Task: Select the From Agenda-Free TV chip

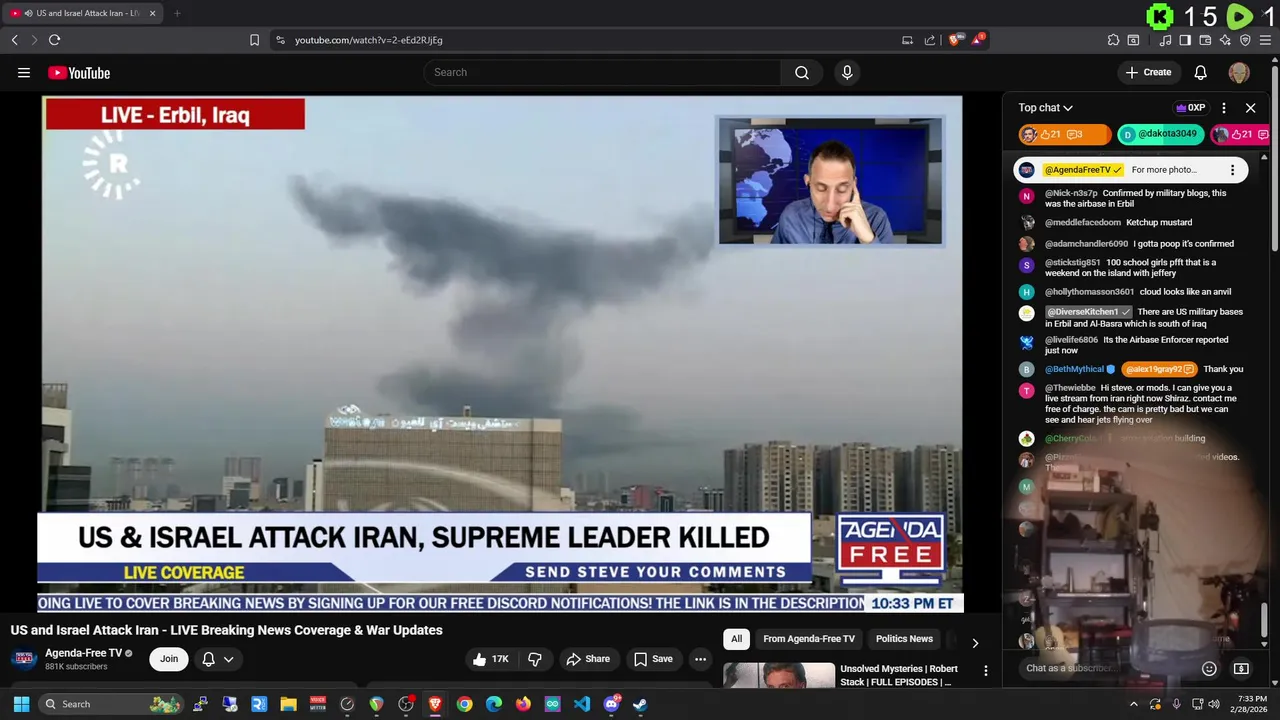Action: click(809, 639)
